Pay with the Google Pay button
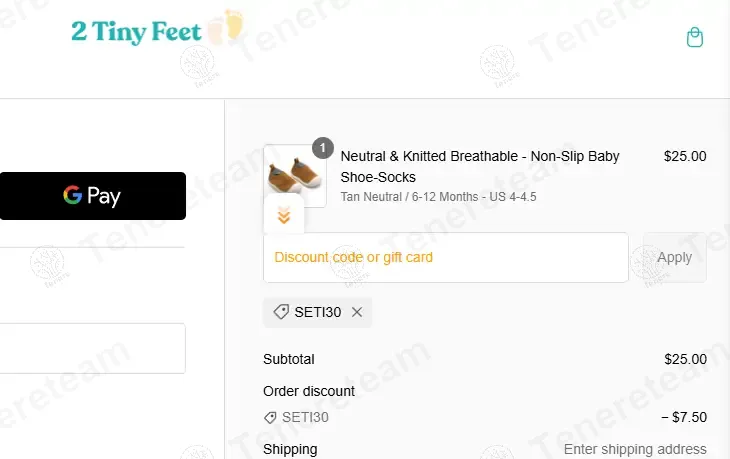Screen dimensions: 730x459 point(93,196)
